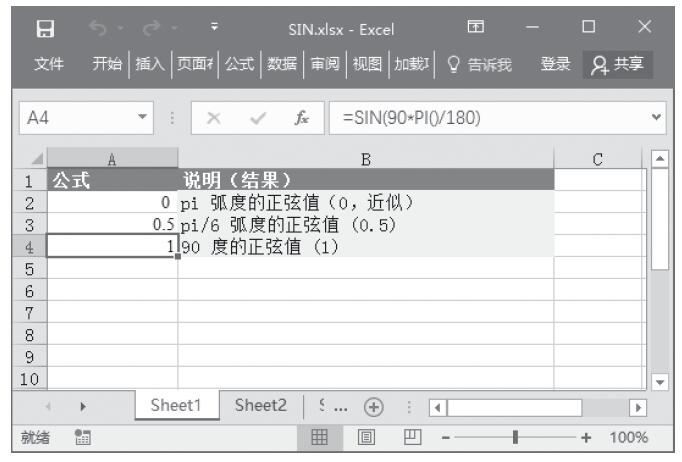Switch to Normal view layout
The height and width of the screenshot is (462, 682).
320,437
